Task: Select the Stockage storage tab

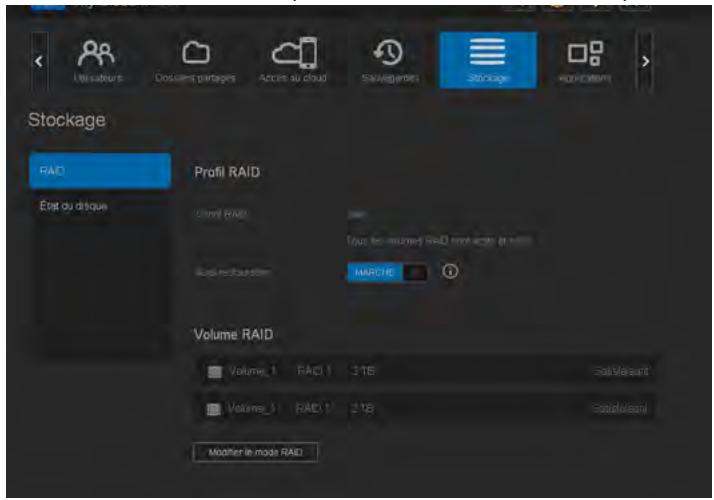Action: (x=488, y=60)
